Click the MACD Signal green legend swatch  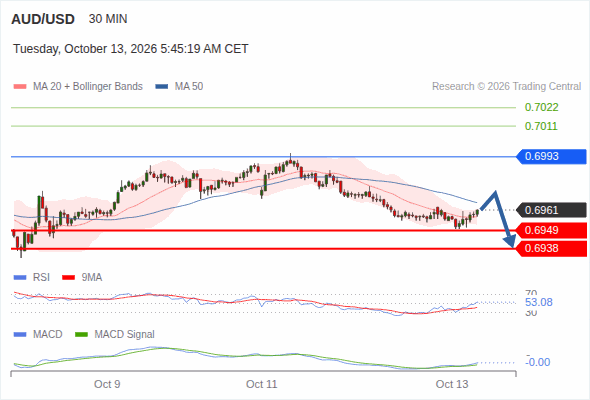81,334
